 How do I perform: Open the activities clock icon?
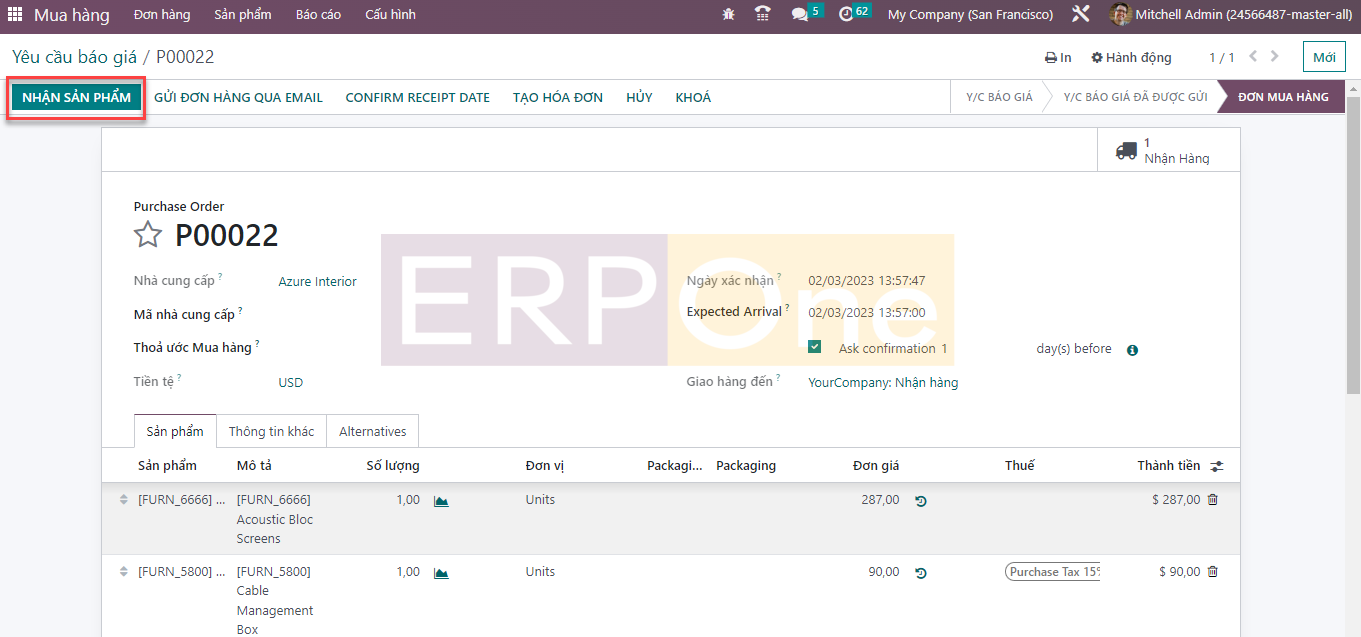point(846,15)
